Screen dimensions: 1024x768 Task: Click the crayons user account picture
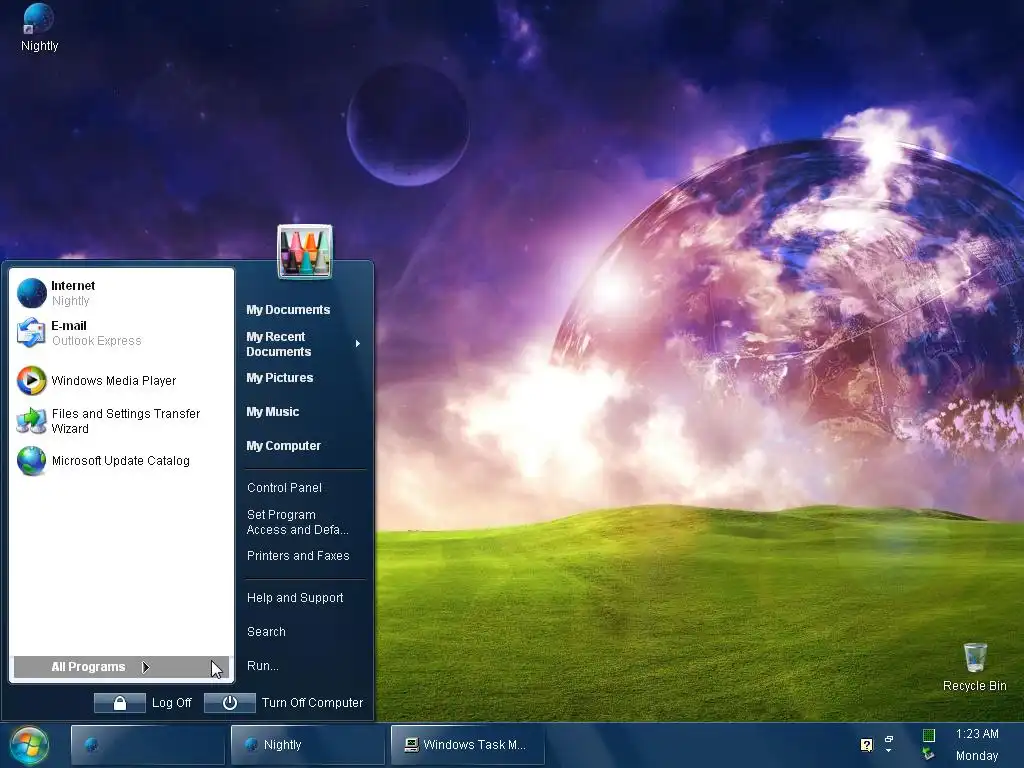click(305, 251)
